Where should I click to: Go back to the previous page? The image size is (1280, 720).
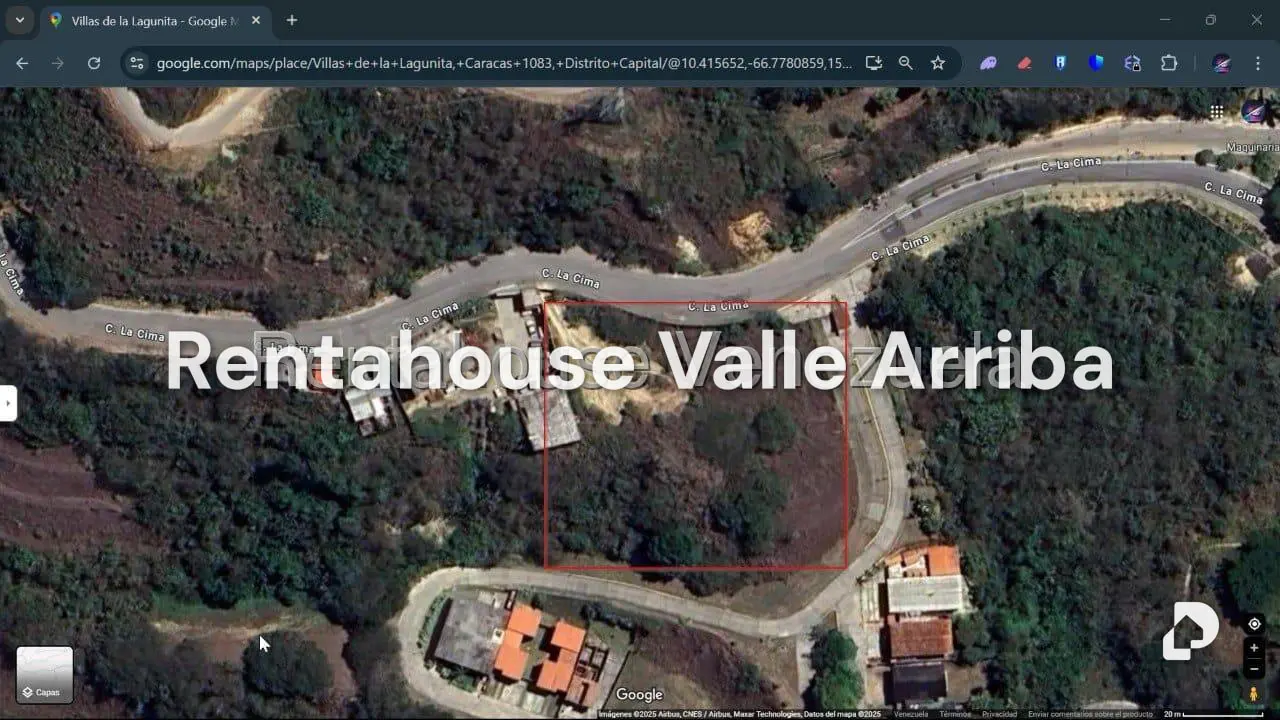[22, 63]
